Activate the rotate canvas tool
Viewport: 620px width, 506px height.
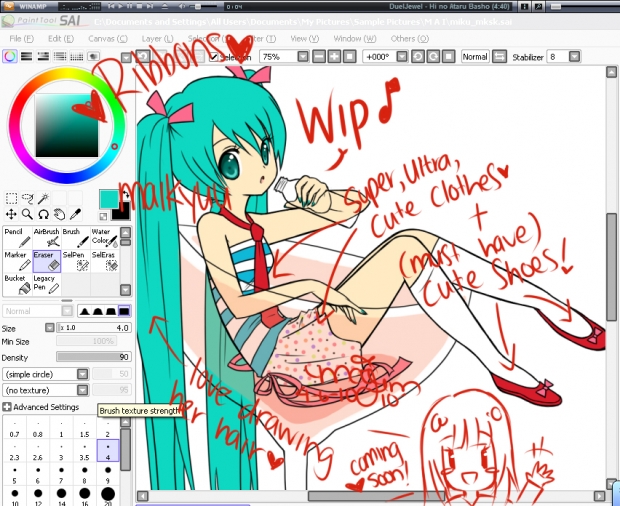point(43,214)
